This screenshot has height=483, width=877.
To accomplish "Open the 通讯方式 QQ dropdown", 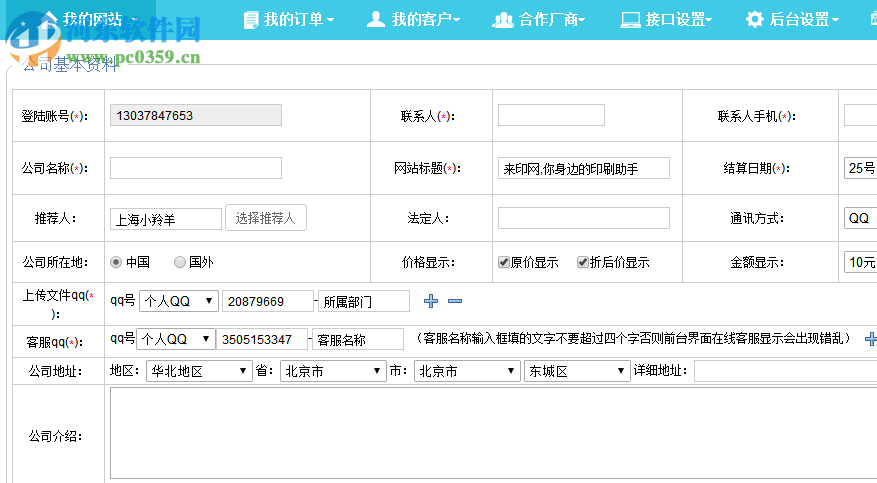I will pos(860,218).
